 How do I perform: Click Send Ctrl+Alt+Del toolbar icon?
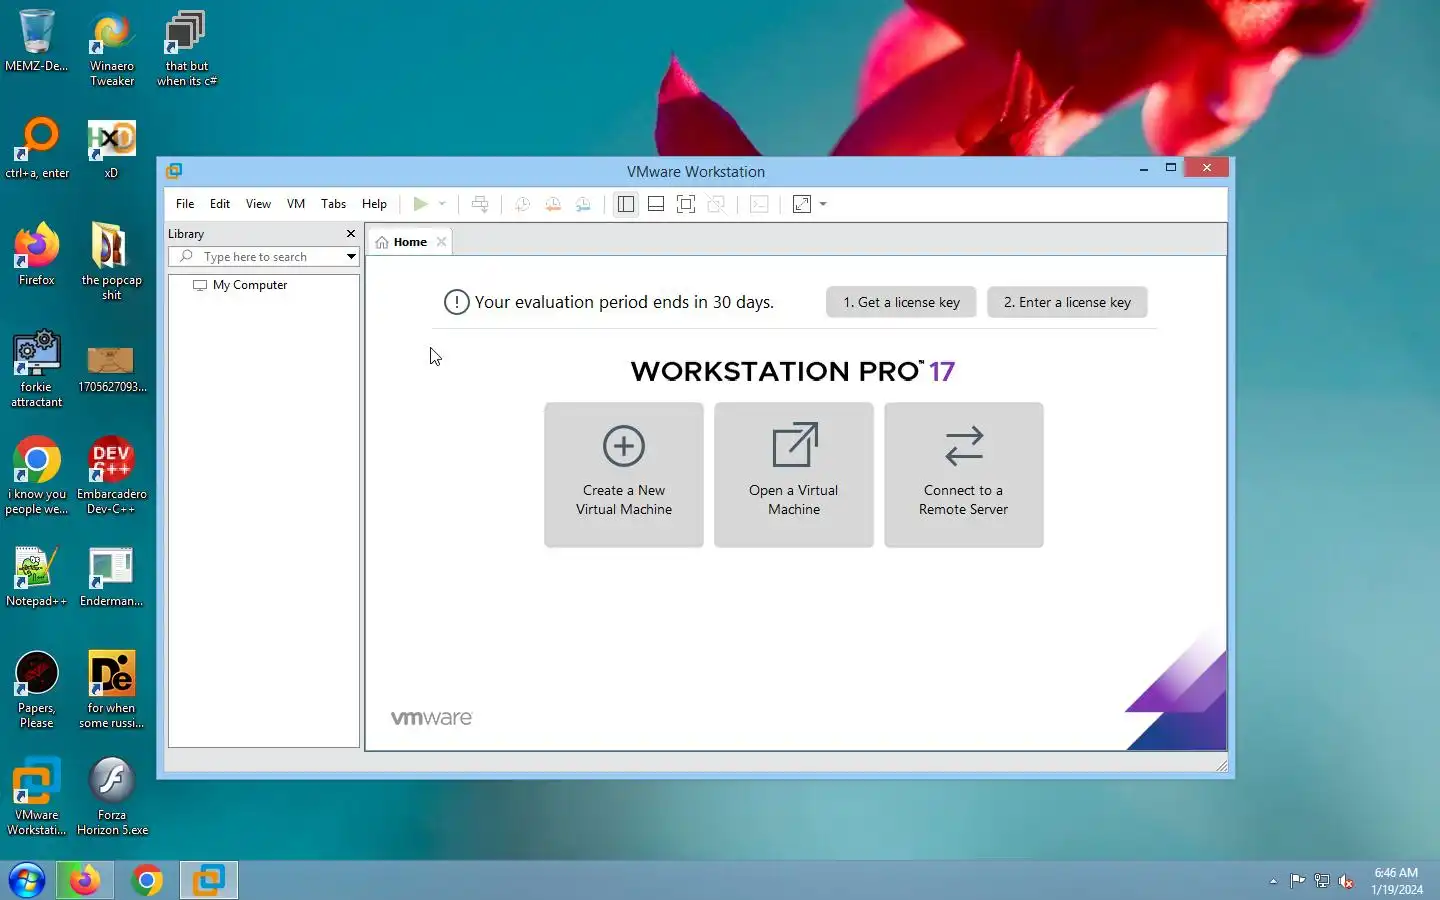coord(480,204)
